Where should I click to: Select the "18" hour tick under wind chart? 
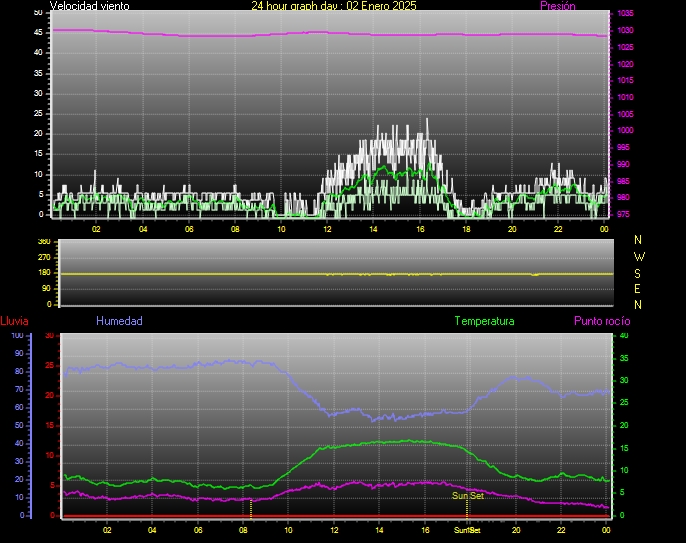[x=466, y=229]
